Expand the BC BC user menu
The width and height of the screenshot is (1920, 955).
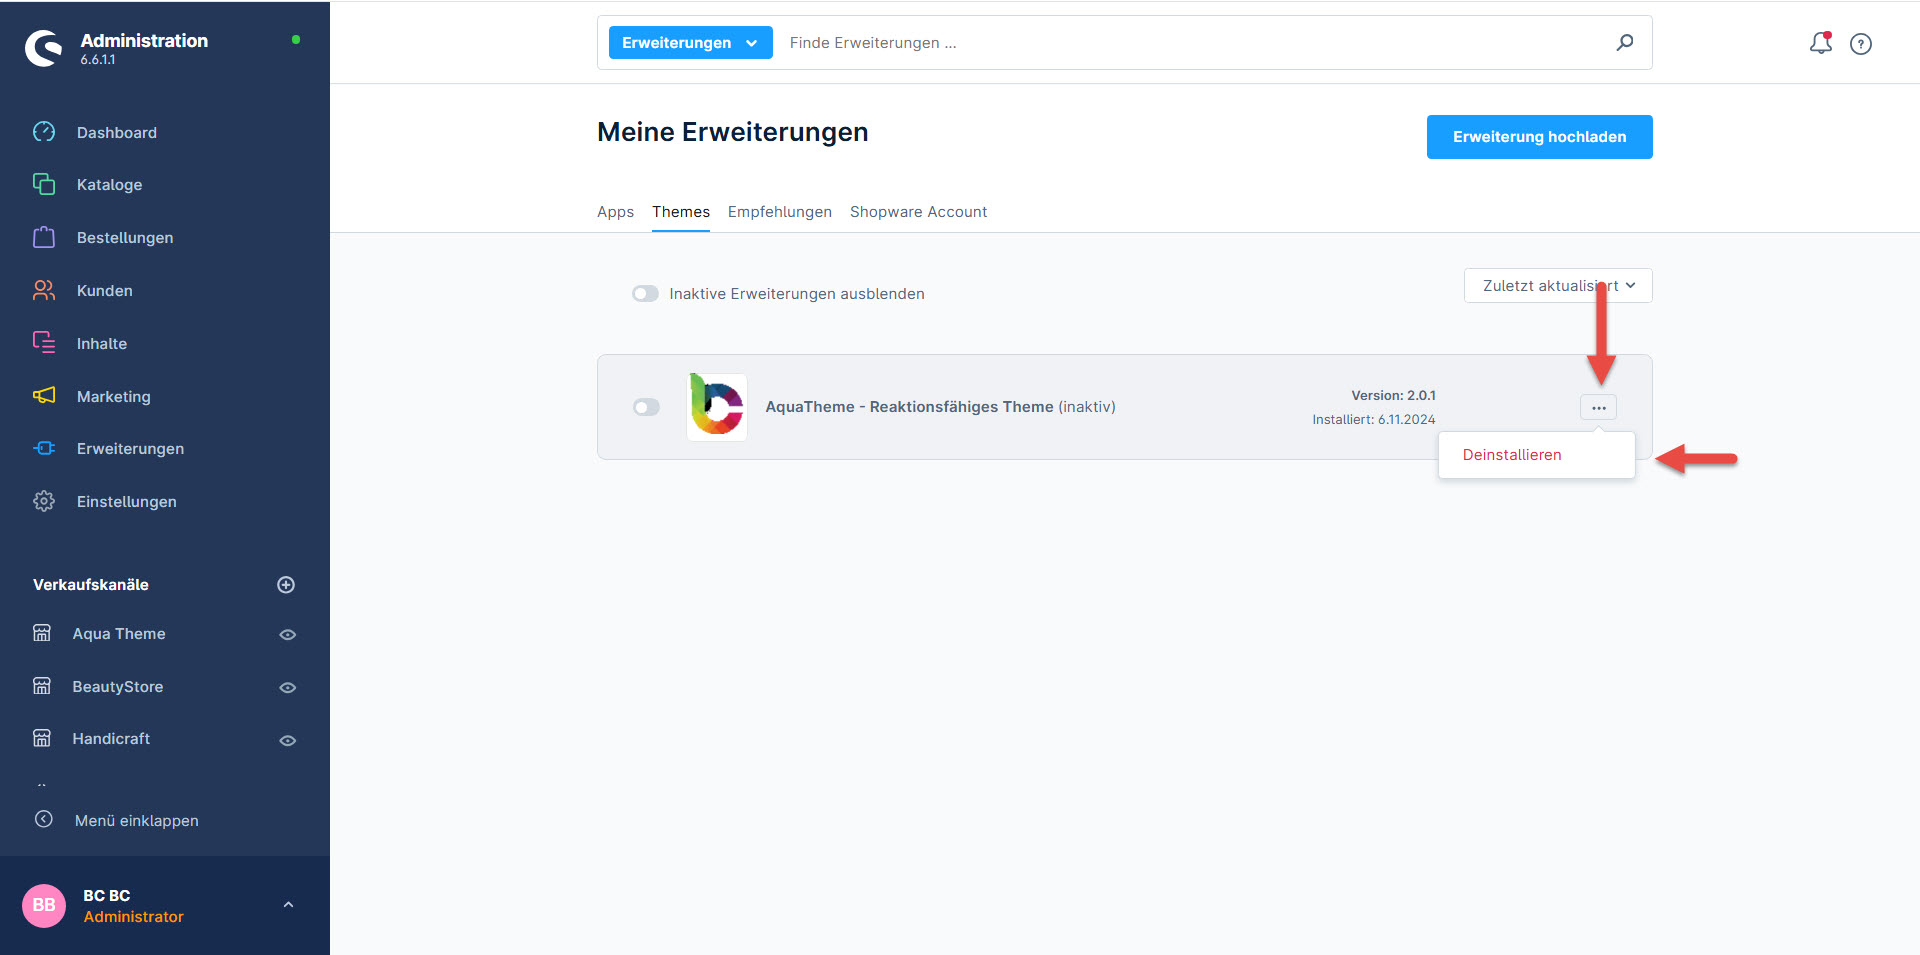pyautogui.click(x=288, y=905)
